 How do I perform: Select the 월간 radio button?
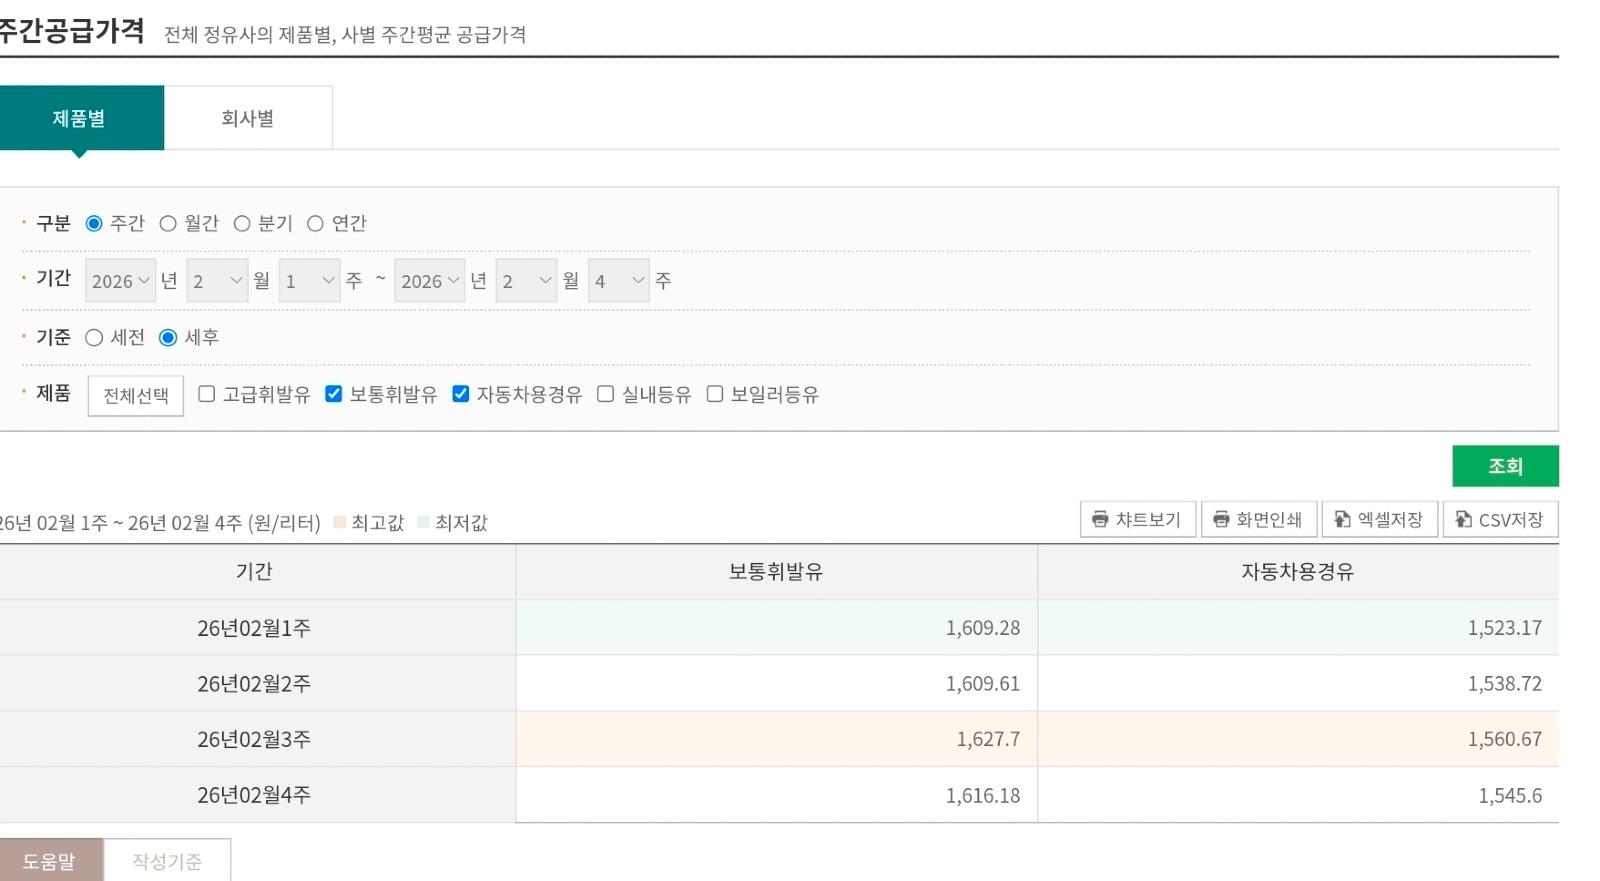[x=168, y=223]
